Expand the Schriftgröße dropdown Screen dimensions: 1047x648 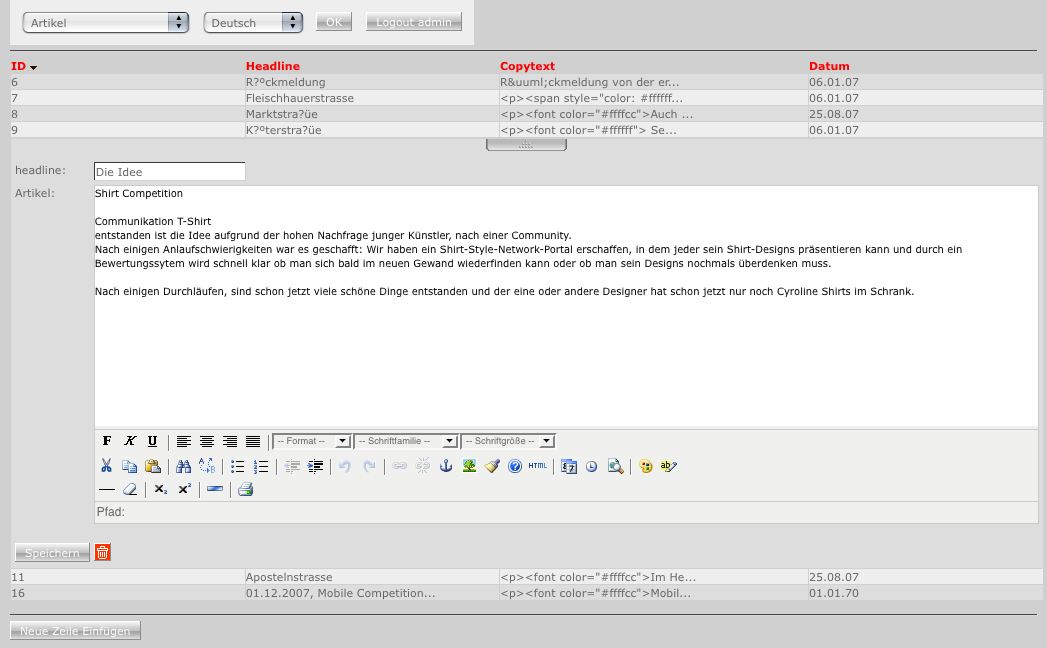click(508, 441)
